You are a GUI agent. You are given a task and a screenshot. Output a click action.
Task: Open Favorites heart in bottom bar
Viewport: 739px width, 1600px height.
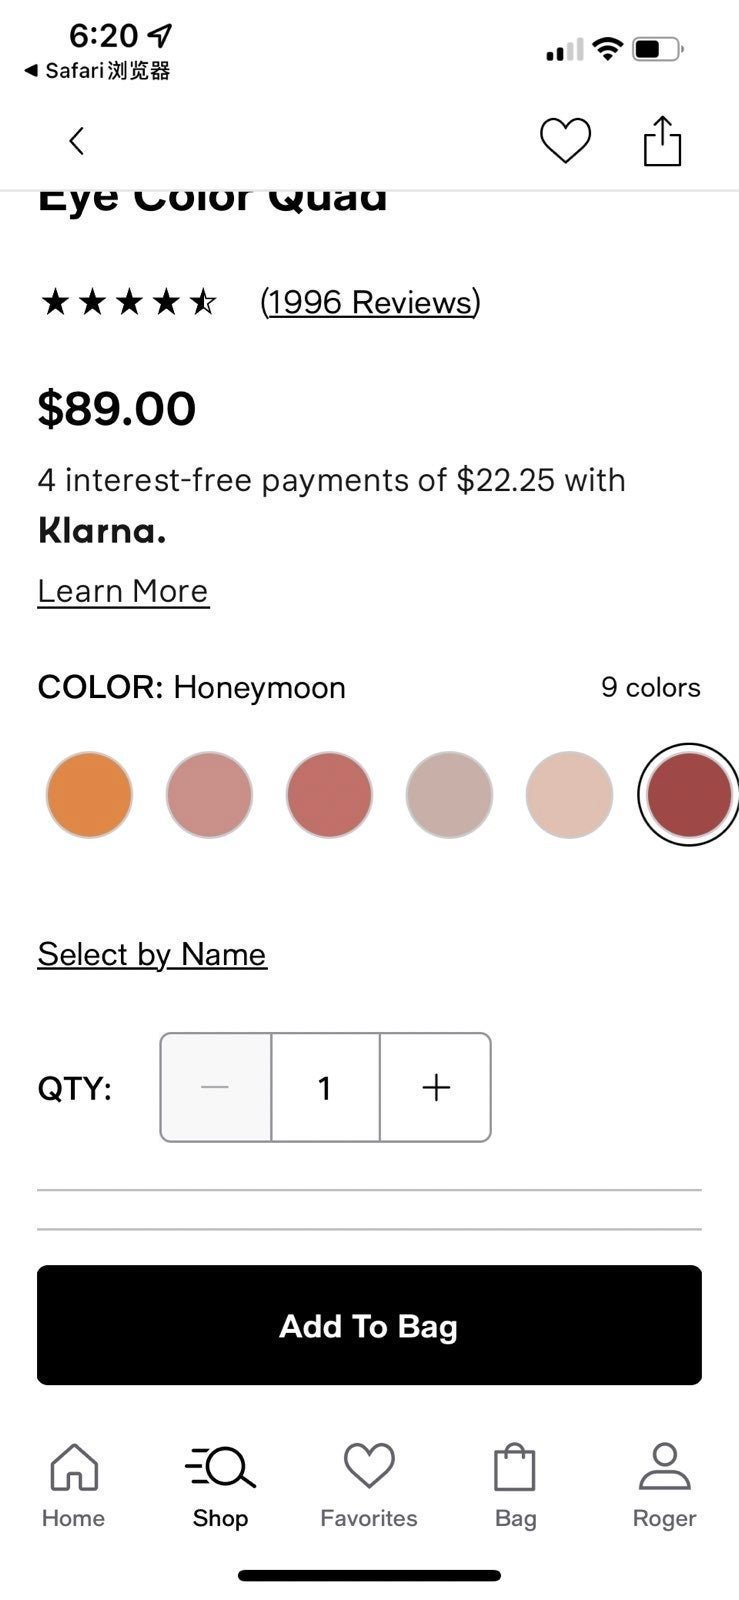[x=369, y=1486]
